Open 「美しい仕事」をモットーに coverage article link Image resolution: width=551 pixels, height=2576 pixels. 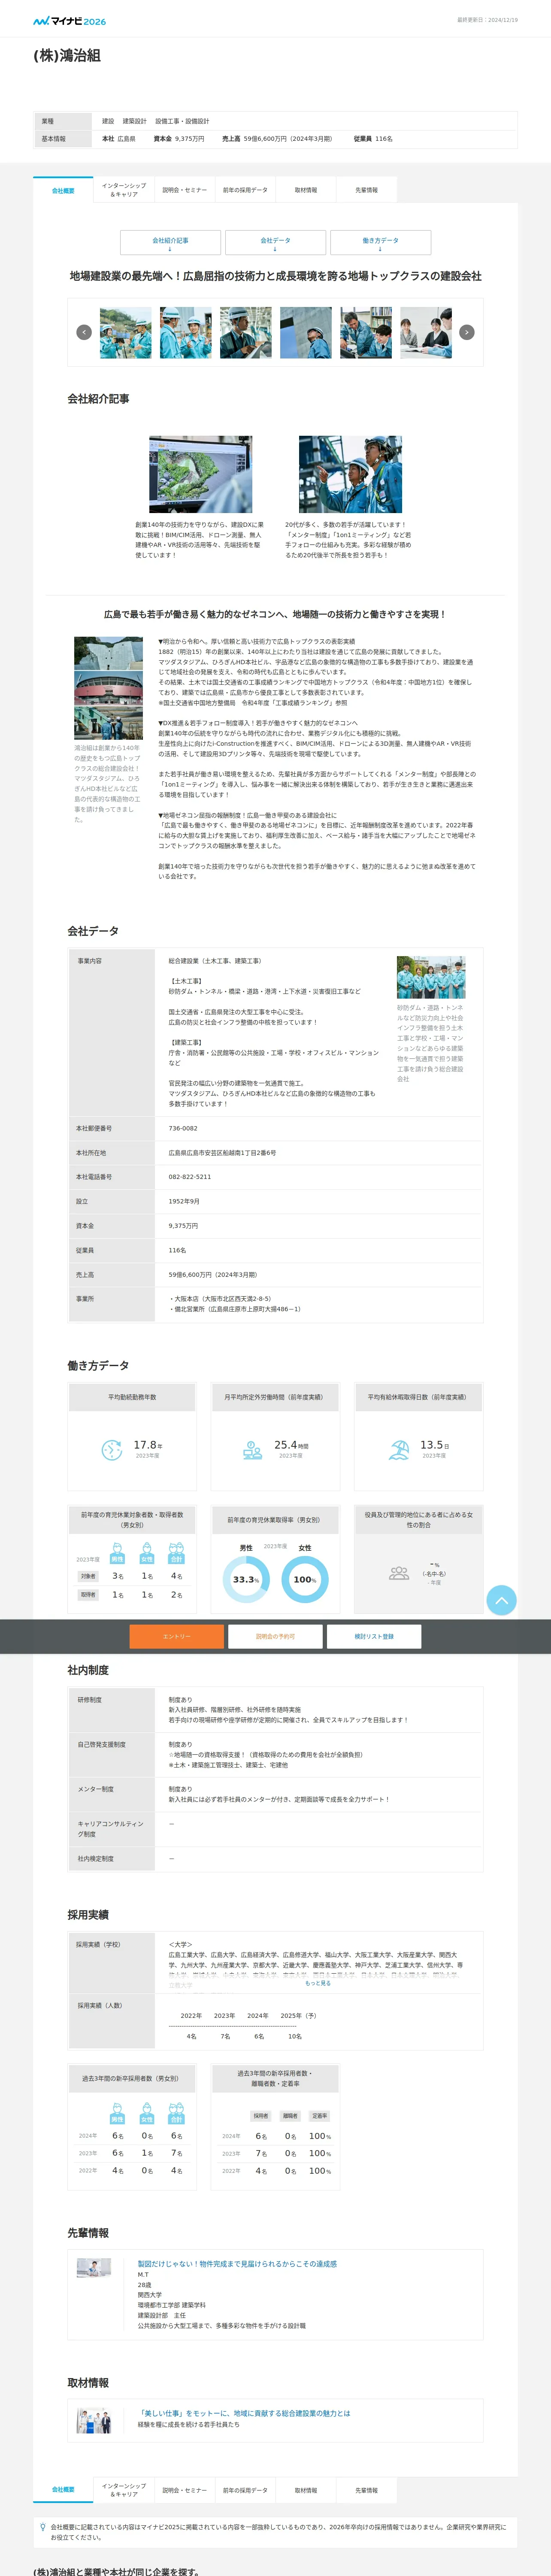(x=244, y=2413)
